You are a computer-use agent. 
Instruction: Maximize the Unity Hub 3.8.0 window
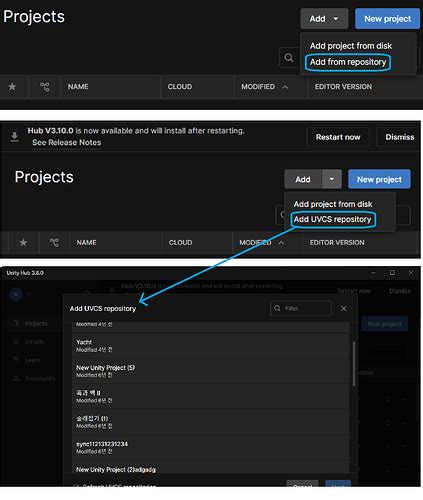[x=392, y=273]
